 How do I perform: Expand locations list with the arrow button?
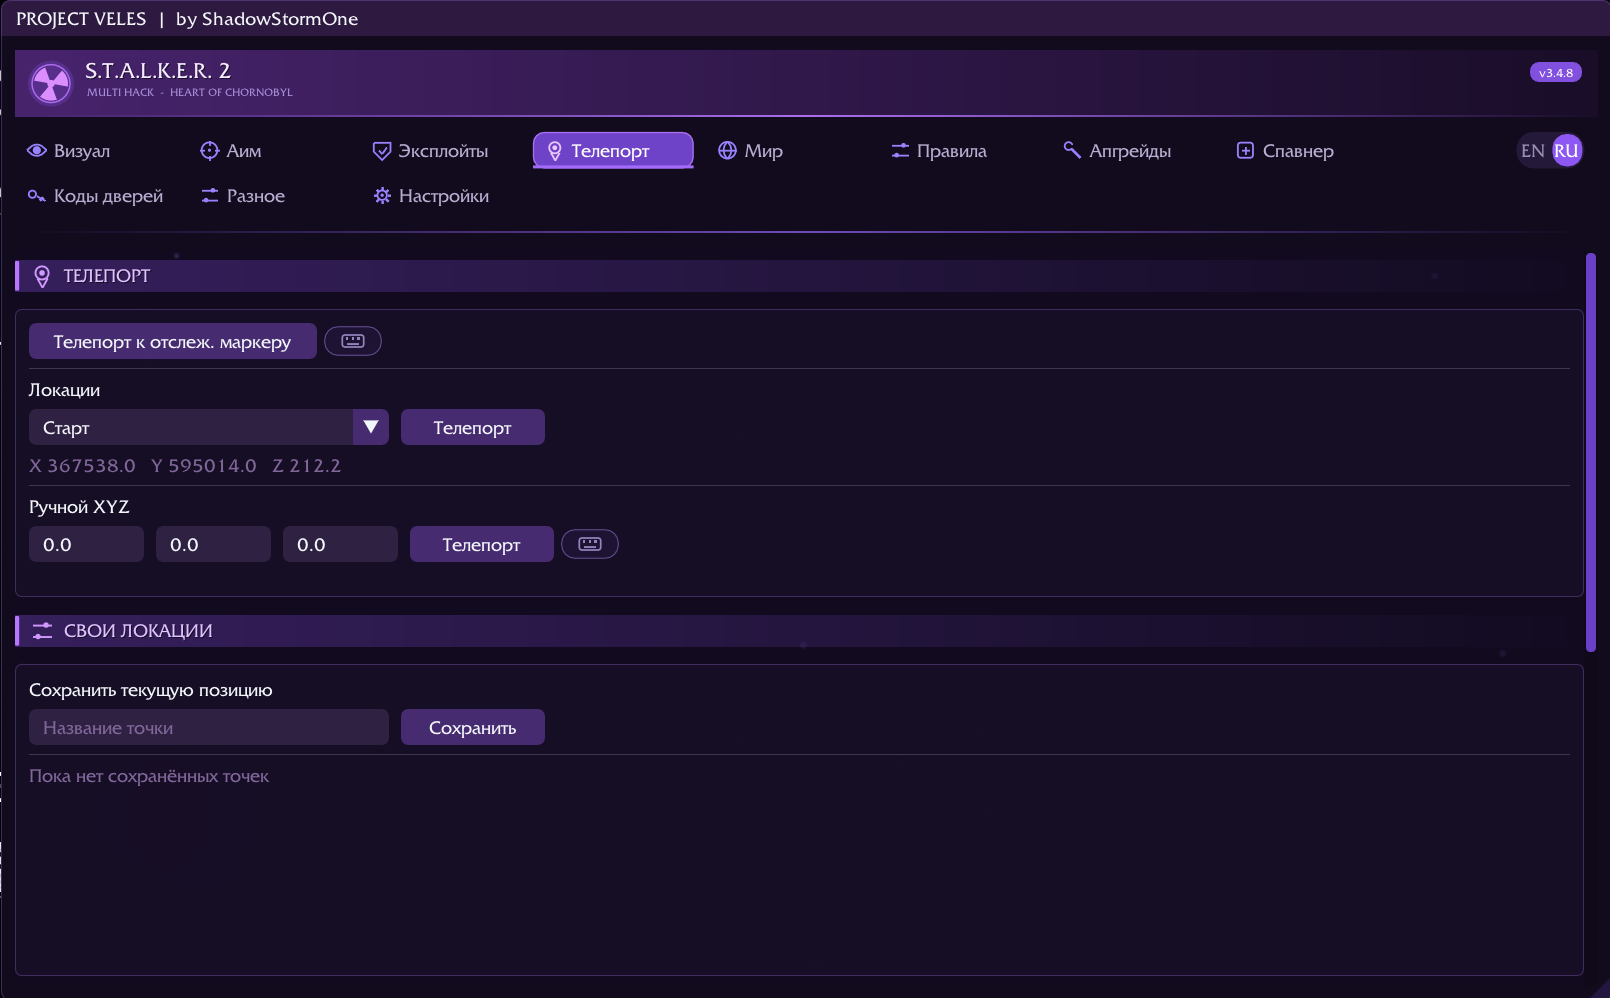click(371, 427)
